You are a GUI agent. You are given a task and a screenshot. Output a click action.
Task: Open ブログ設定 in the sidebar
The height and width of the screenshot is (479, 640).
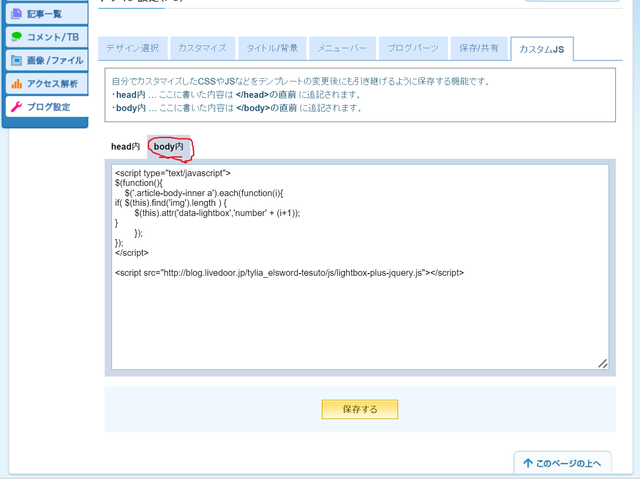pyautogui.click(x=47, y=107)
